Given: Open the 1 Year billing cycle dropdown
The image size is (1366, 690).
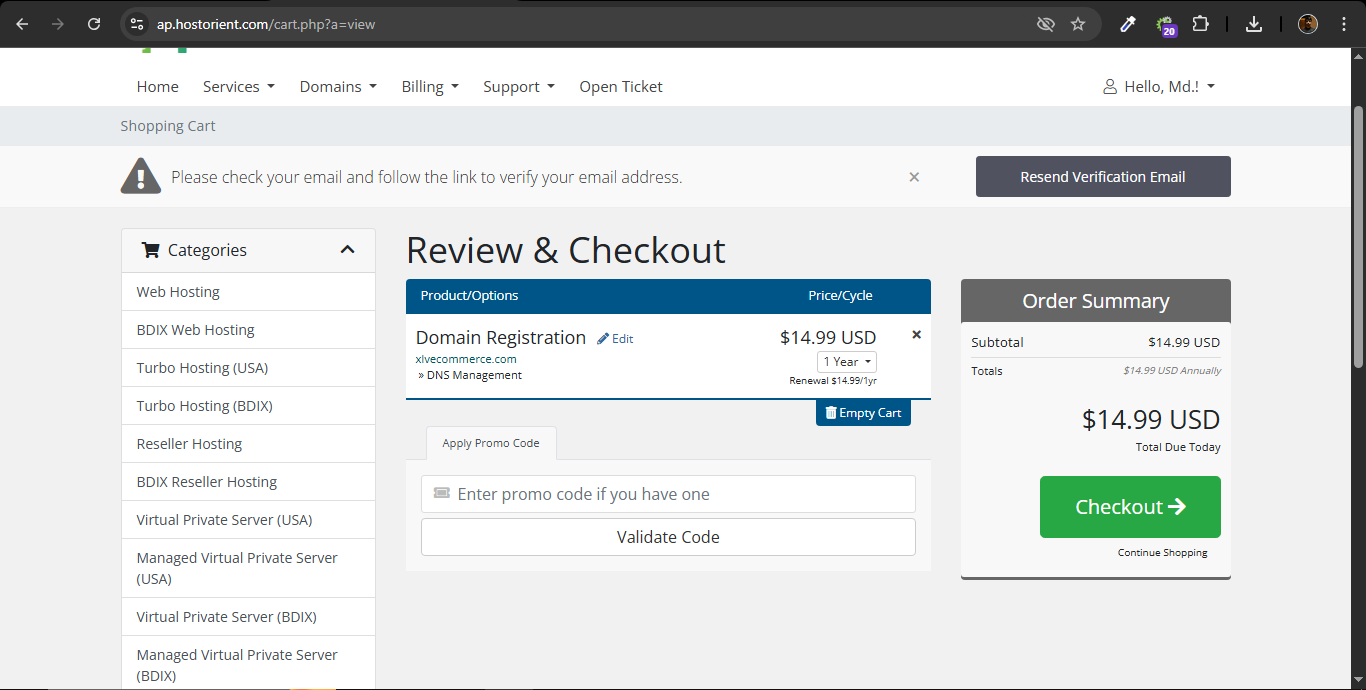Looking at the screenshot, I should [847, 362].
